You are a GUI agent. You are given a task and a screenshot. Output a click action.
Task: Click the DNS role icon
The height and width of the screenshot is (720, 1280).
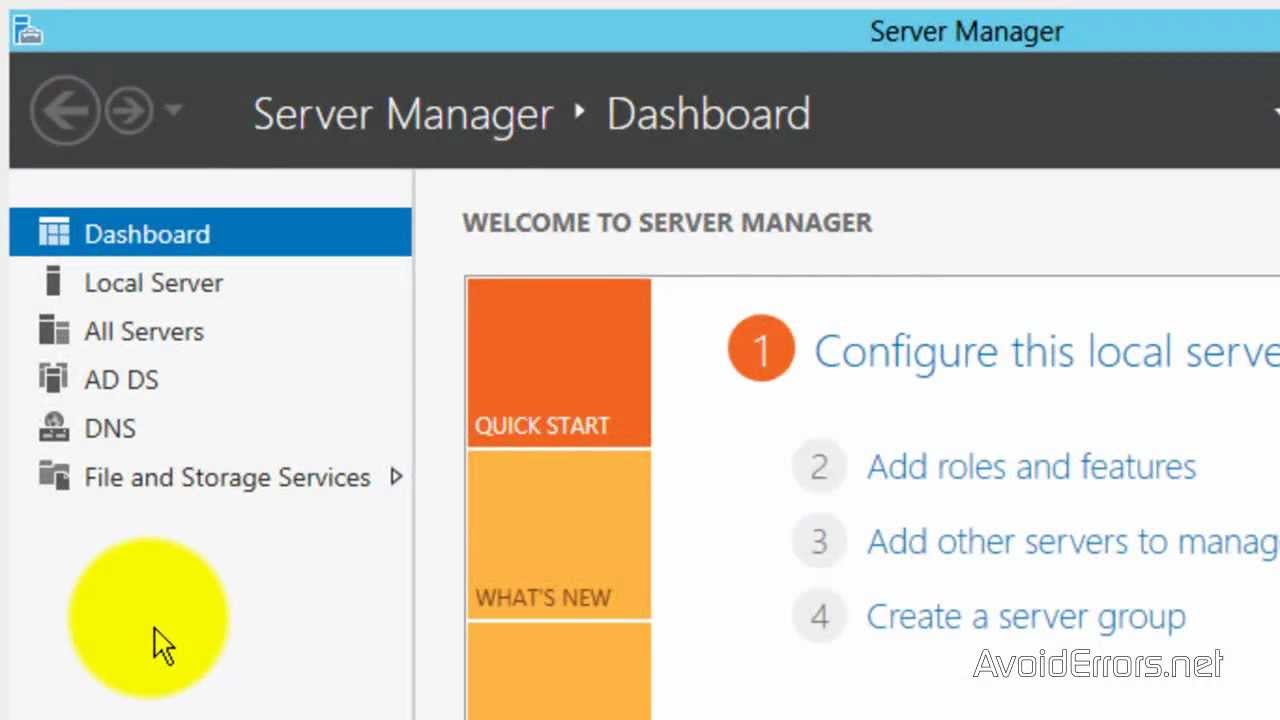pos(54,428)
